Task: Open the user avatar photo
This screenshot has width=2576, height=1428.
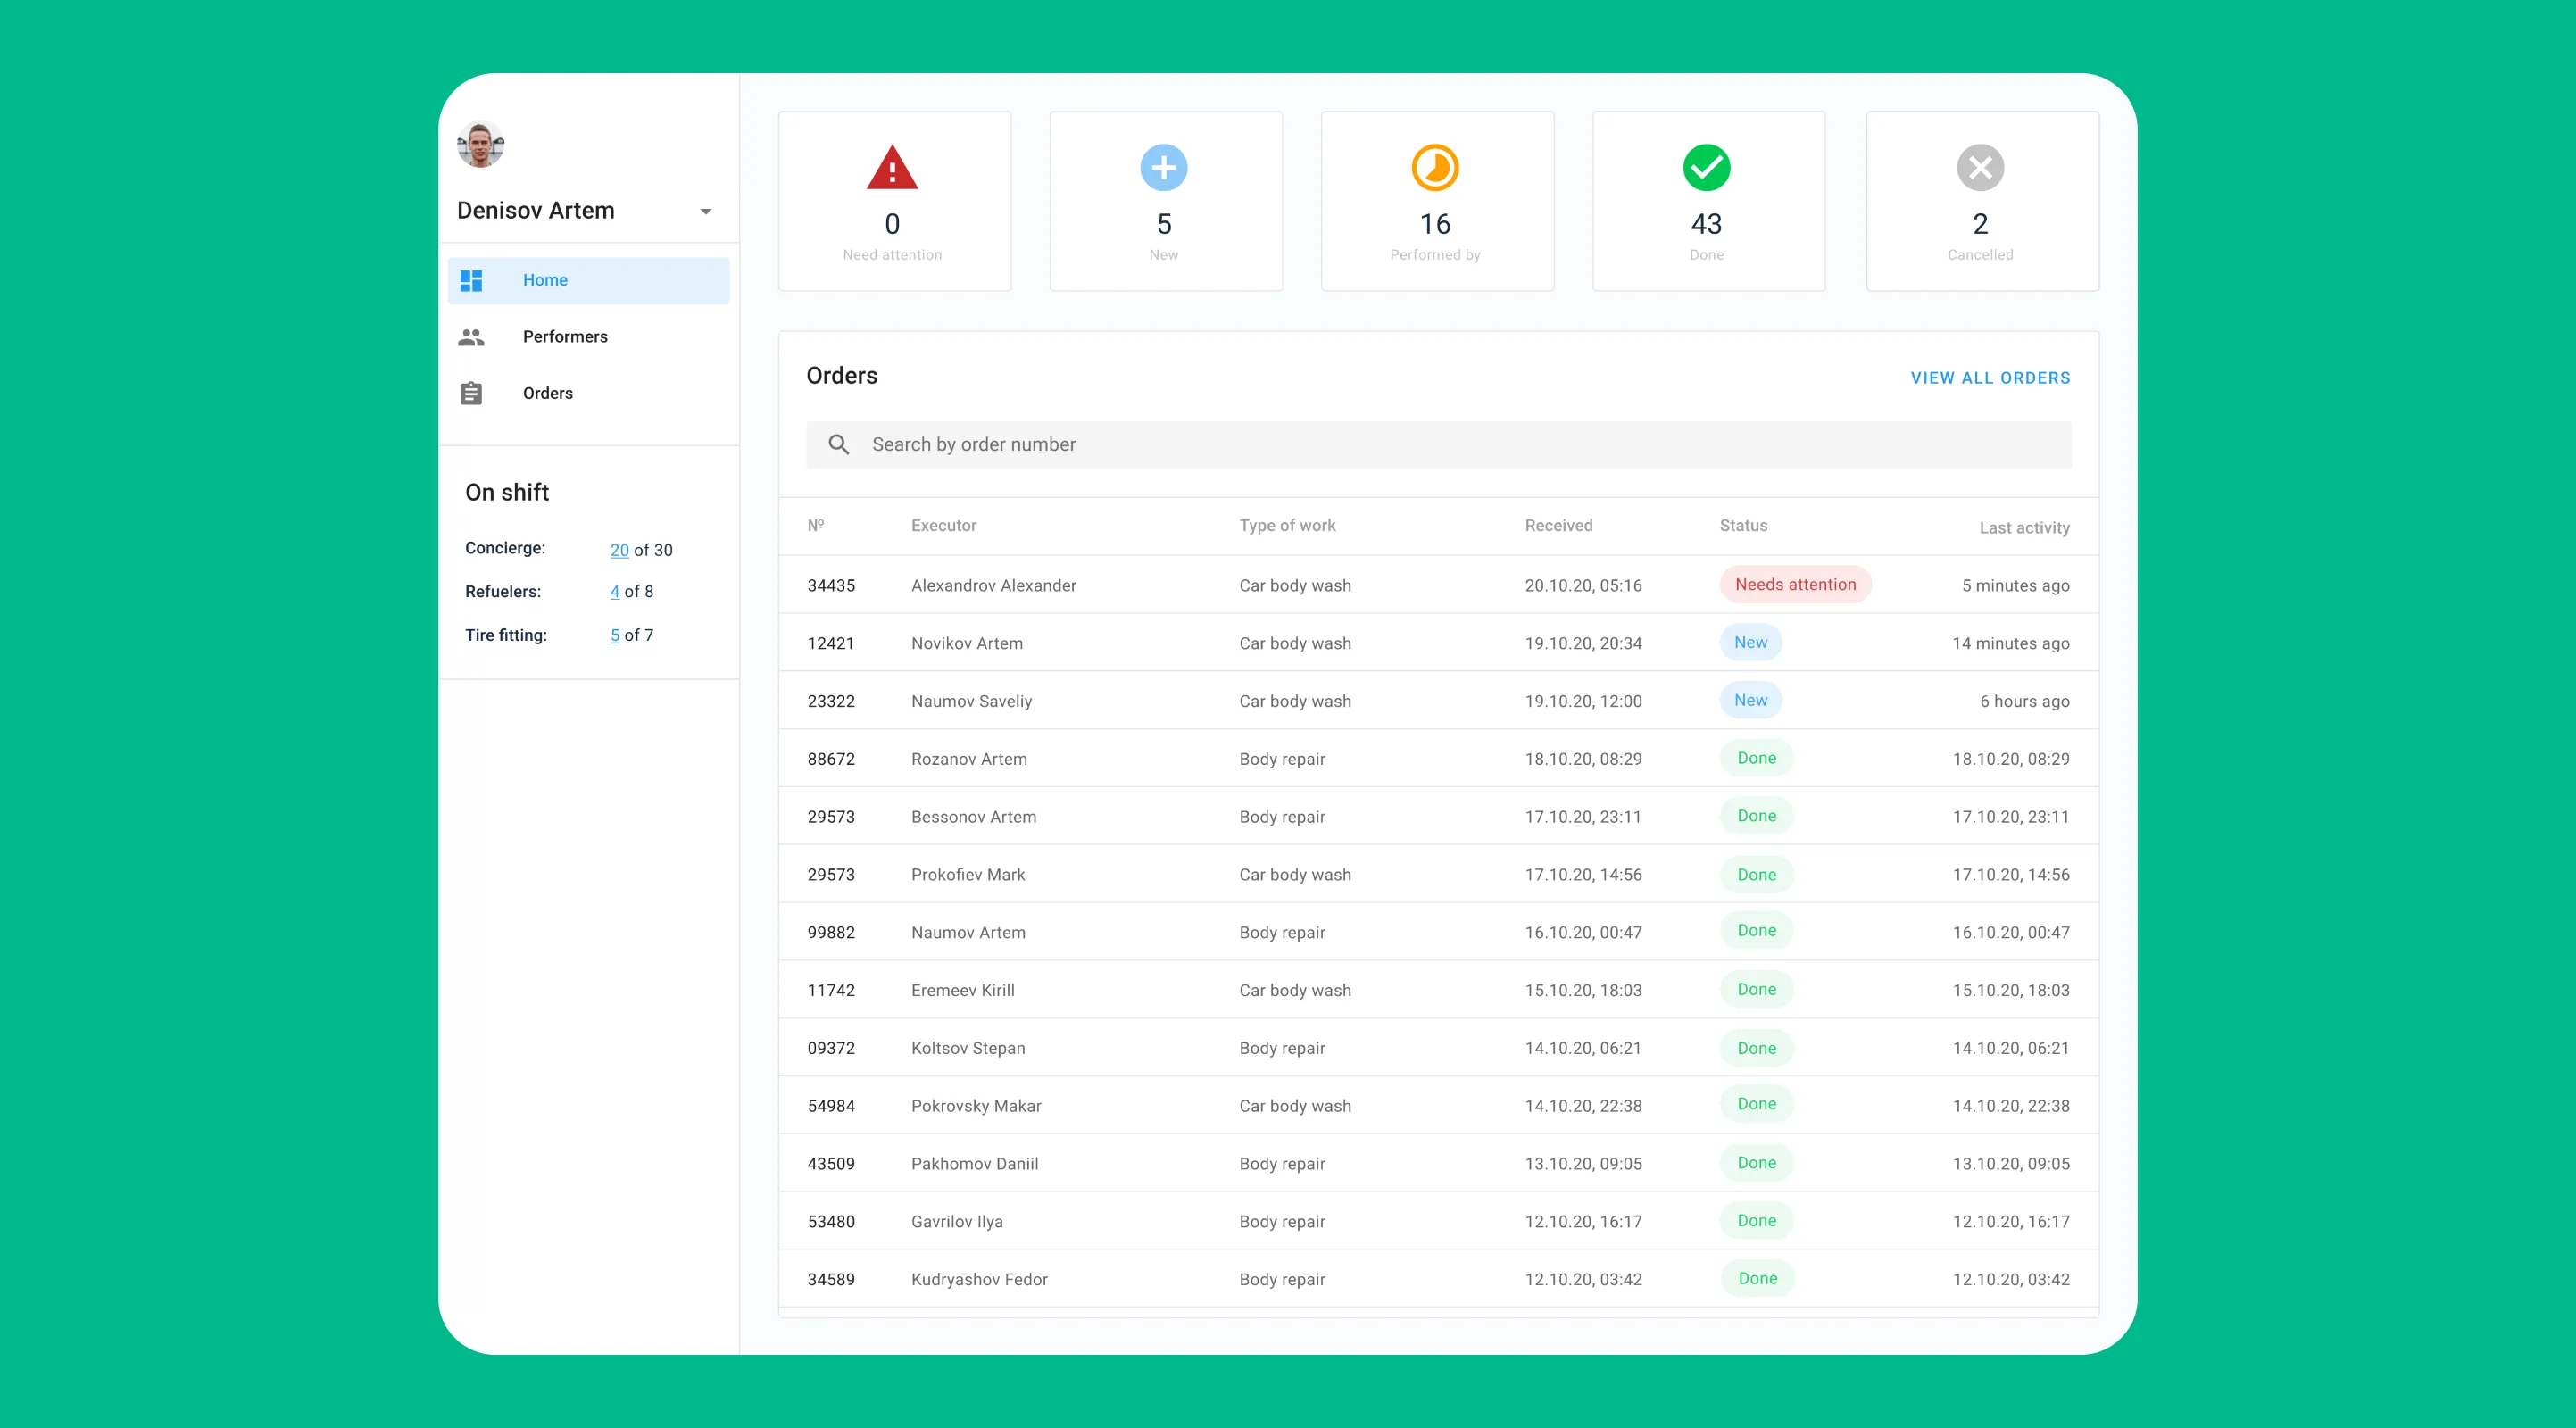Action: pyautogui.click(x=481, y=145)
